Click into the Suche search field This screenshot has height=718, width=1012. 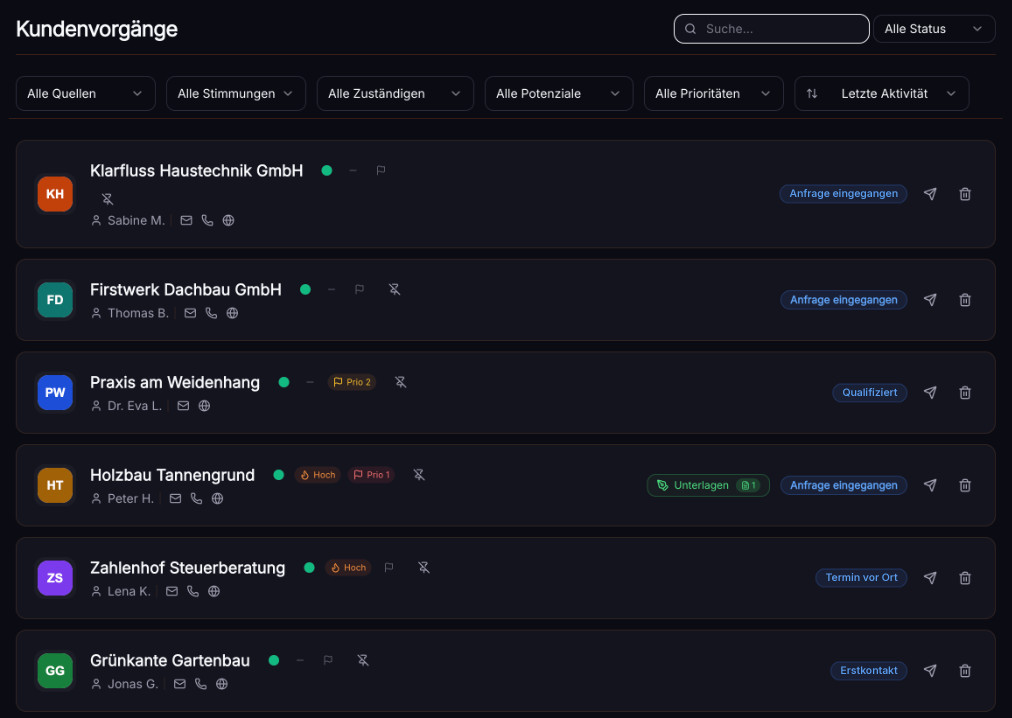coord(771,29)
